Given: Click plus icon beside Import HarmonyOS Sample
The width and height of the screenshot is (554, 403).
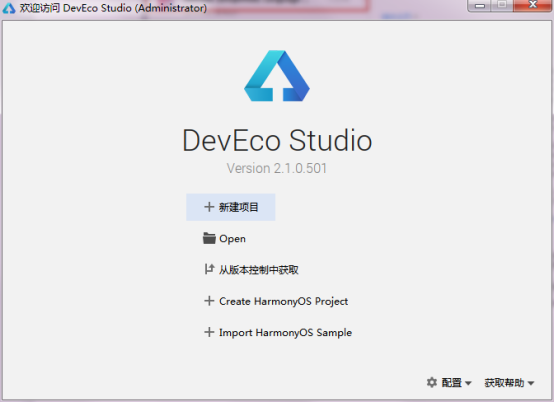Looking at the screenshot, I should (209, 332).
